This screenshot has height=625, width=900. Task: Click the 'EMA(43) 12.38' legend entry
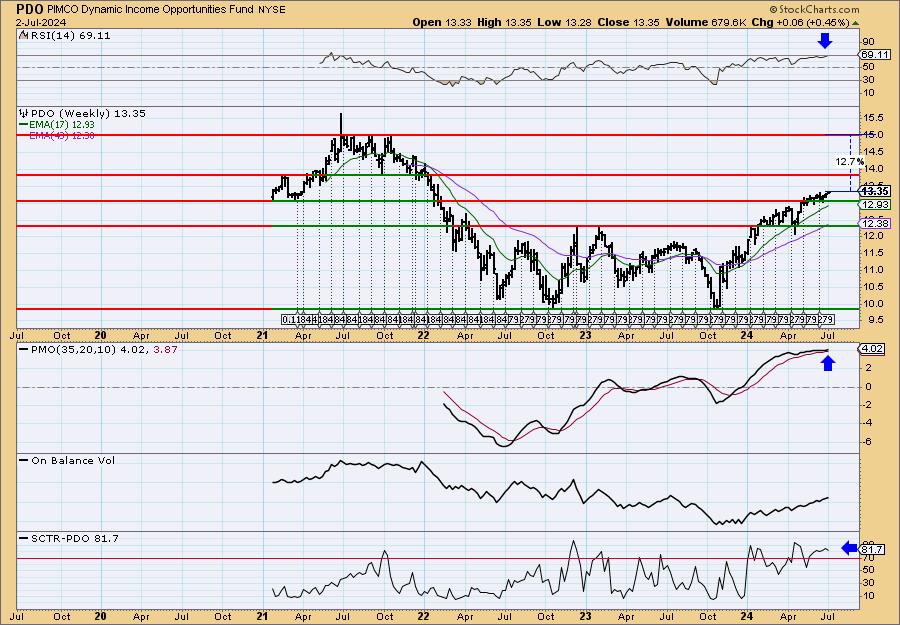click(61, 135)
